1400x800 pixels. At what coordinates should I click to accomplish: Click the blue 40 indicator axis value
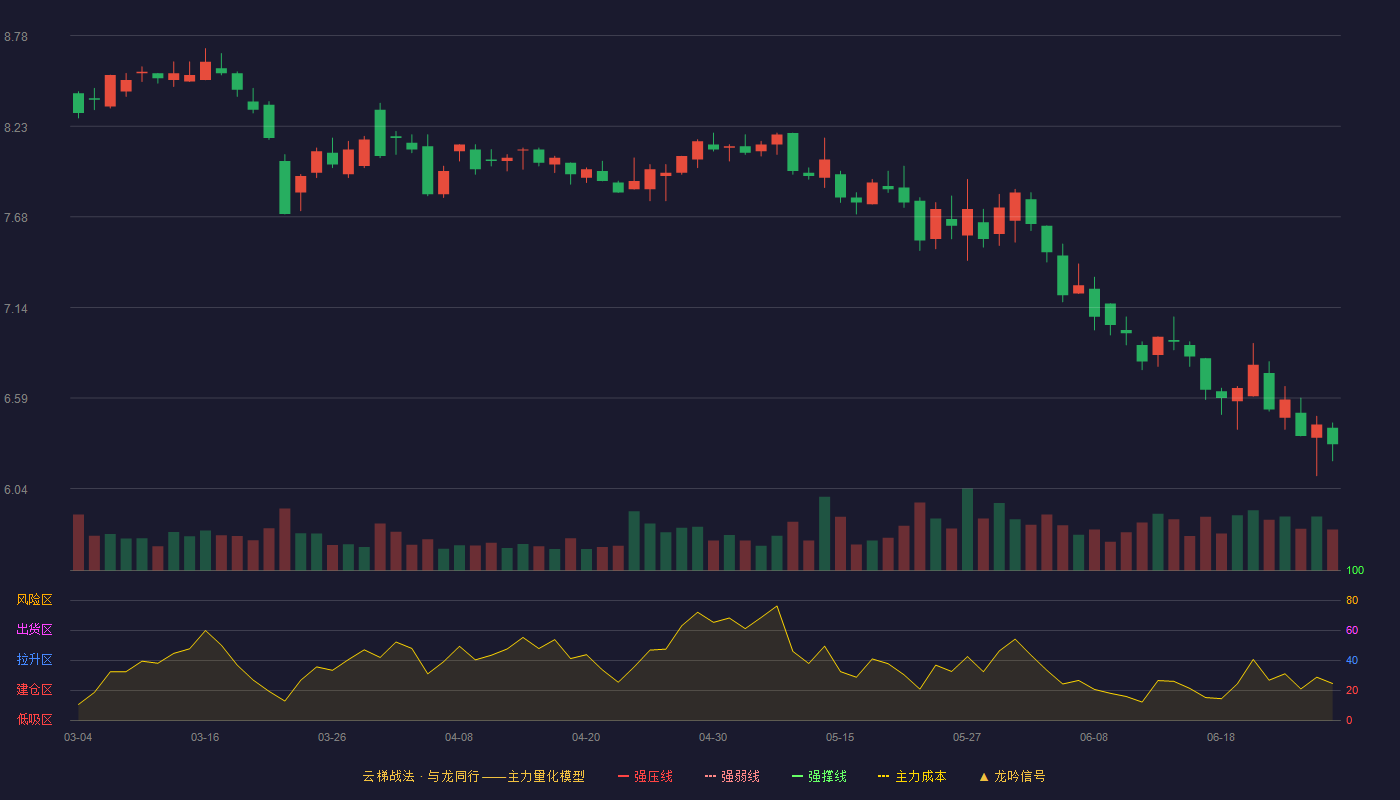(x=1352, y=661)
